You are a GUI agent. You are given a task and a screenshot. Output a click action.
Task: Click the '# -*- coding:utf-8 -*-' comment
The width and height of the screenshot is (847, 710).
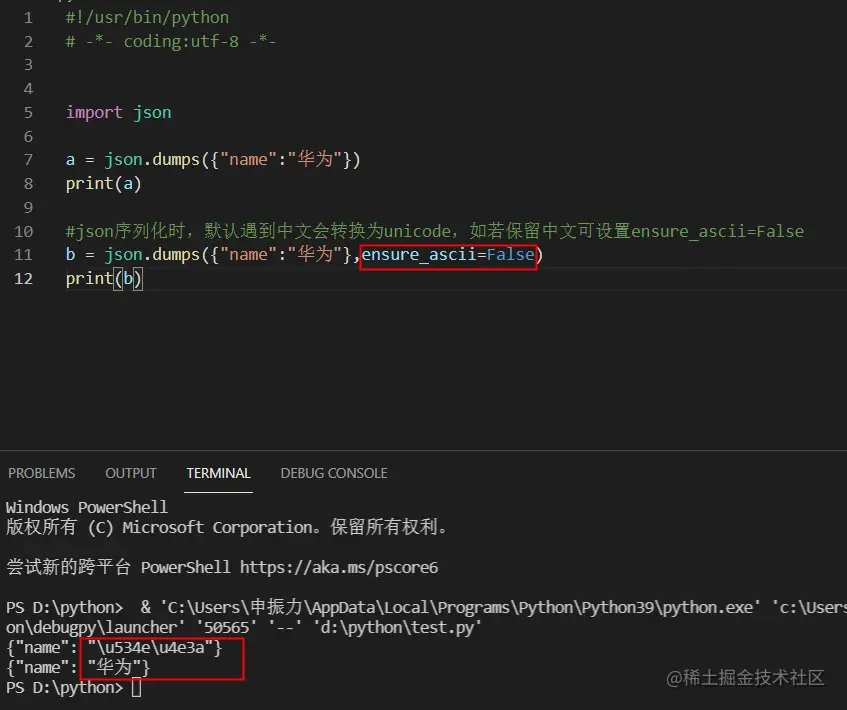click(171, 41)
